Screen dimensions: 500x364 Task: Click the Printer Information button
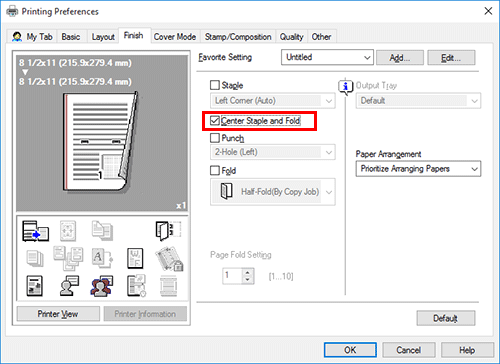(145, 314)
